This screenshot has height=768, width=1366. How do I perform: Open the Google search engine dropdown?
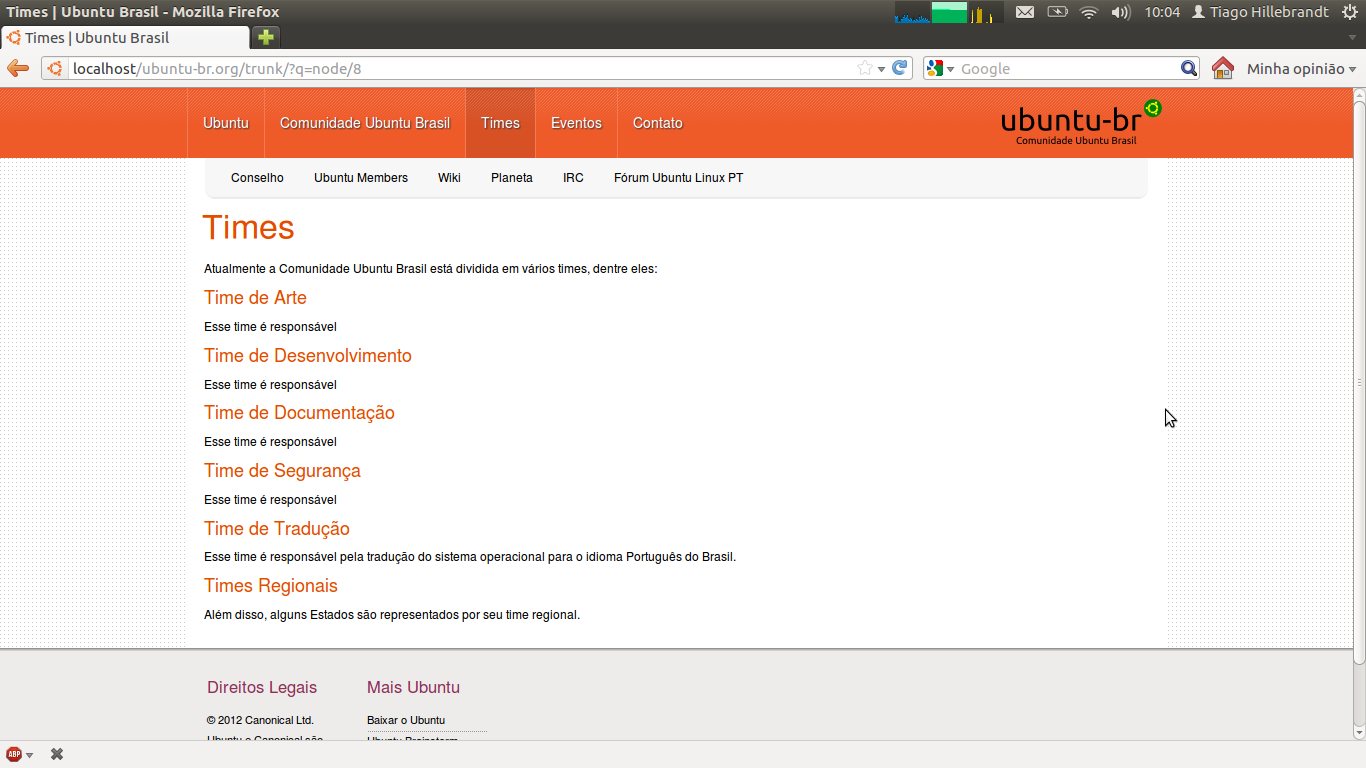point(940,68)
